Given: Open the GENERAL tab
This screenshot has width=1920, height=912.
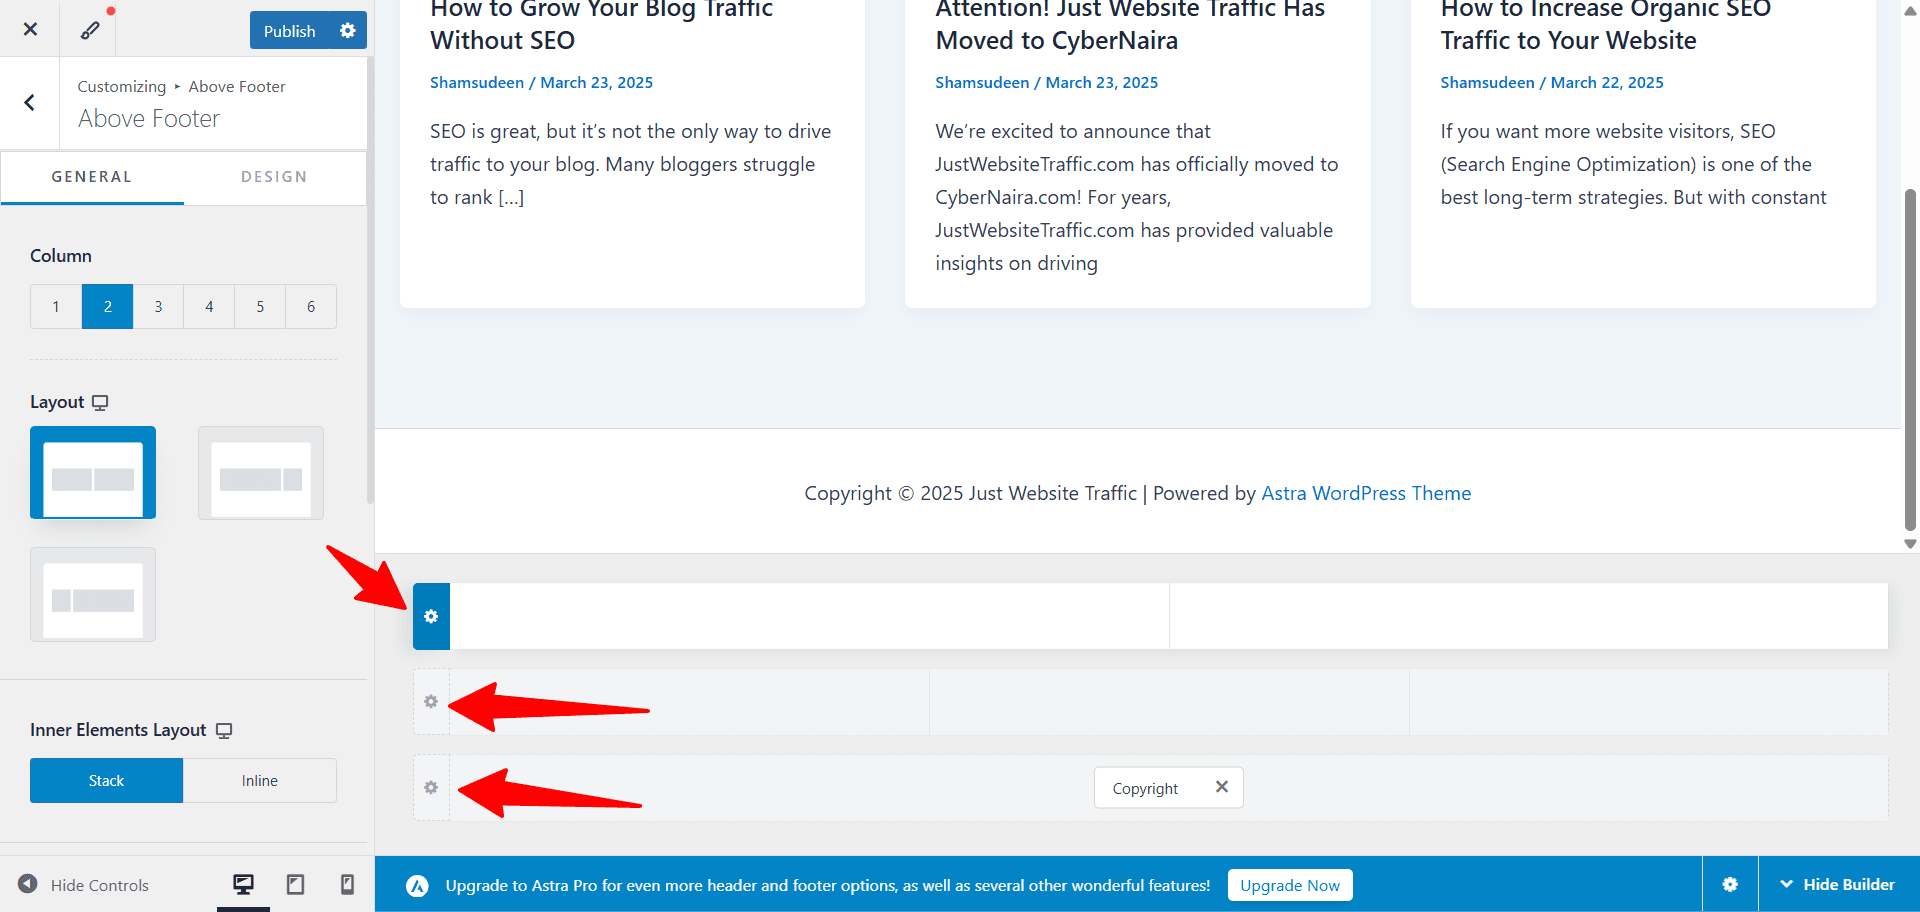Looking at the screenshot, I should (x=91, y=176).
